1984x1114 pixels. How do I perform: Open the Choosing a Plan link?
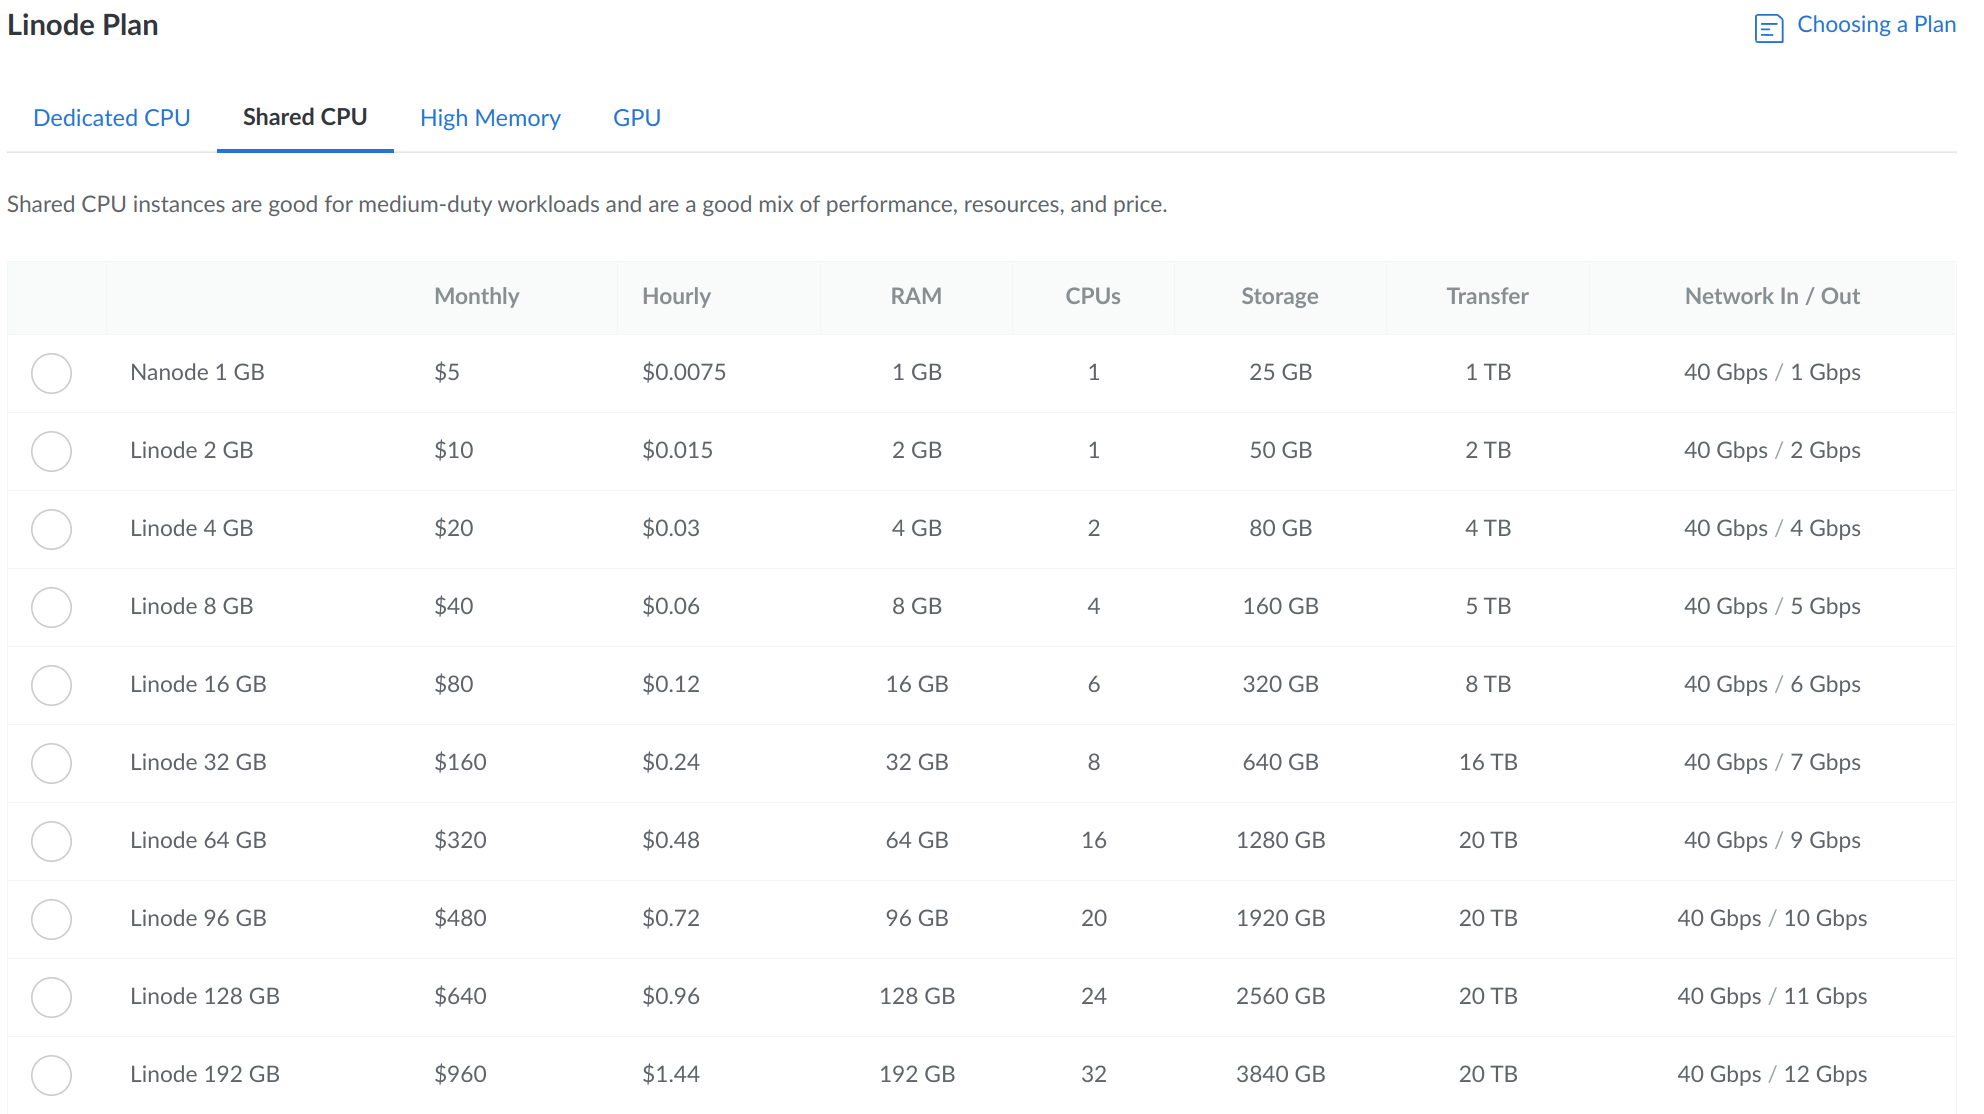coord(1875,25)
